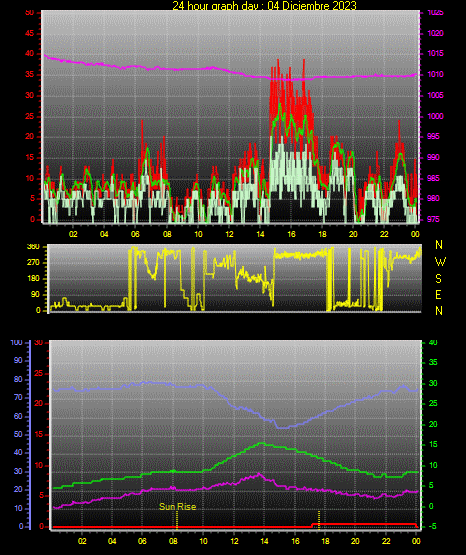Image resolution: width=466 pixels, height=555 pixels.
Task: Click the 24 hour graph title text
Action: click(x=264, y=6)
